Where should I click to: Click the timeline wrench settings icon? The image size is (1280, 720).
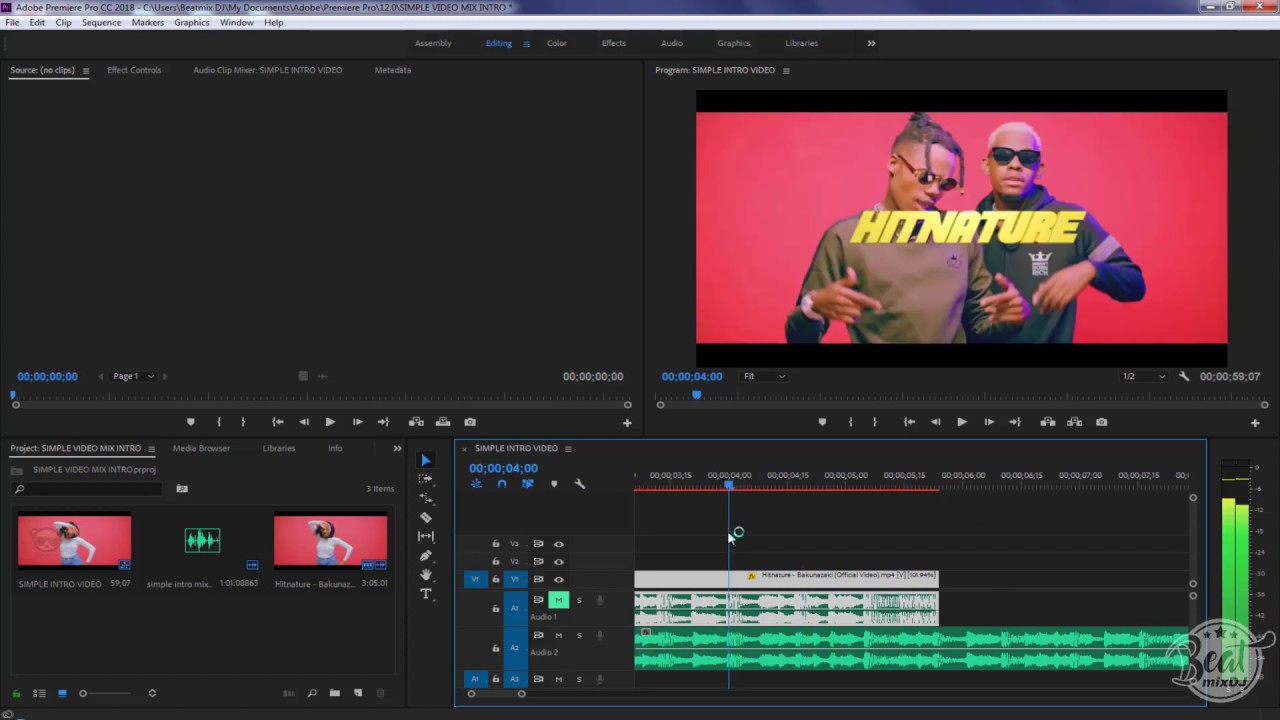[580, 484]
